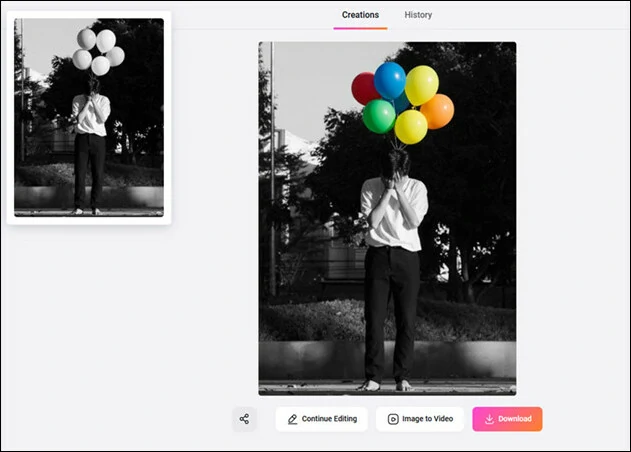631x452 pixels.
Task: Click the large colorized balloons result image
Action: tap(387, 219)
